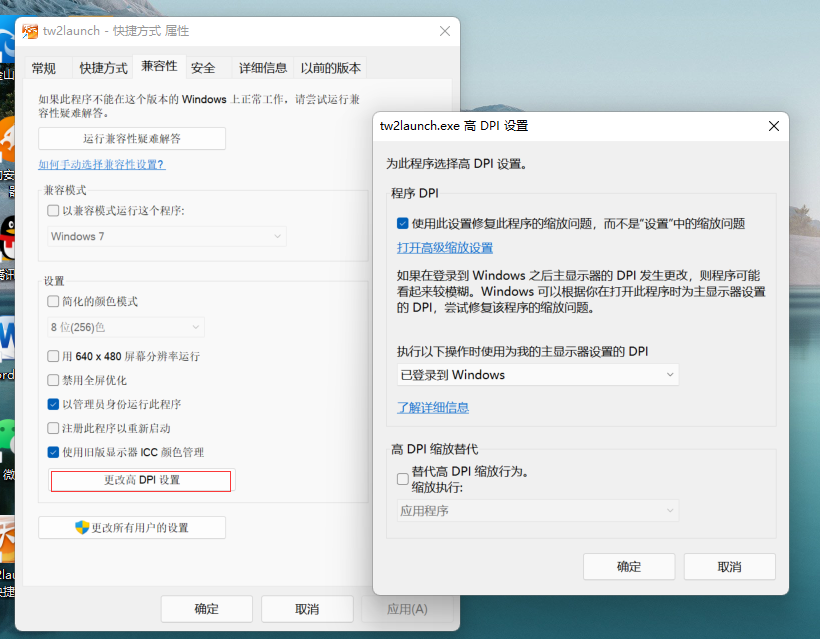Open the Word desktop shortcut icon
820x639 pixels.
[x=7, y=337]
